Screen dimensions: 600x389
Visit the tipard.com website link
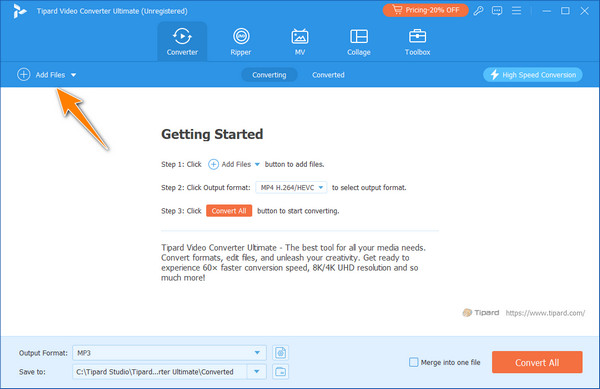click(545, 313)
